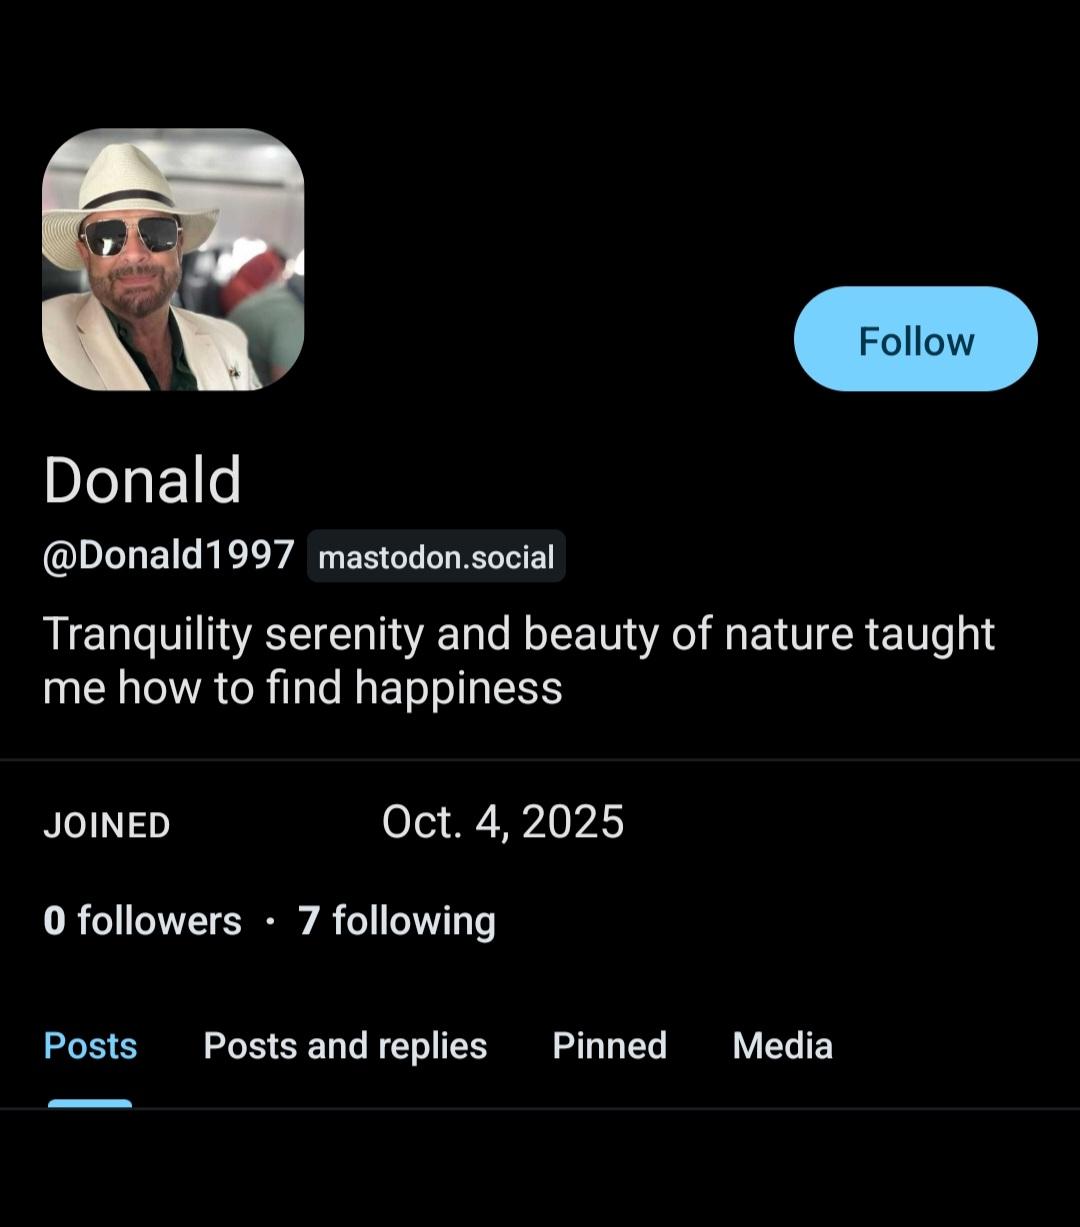Click the Follow button

tap(915, 340)
